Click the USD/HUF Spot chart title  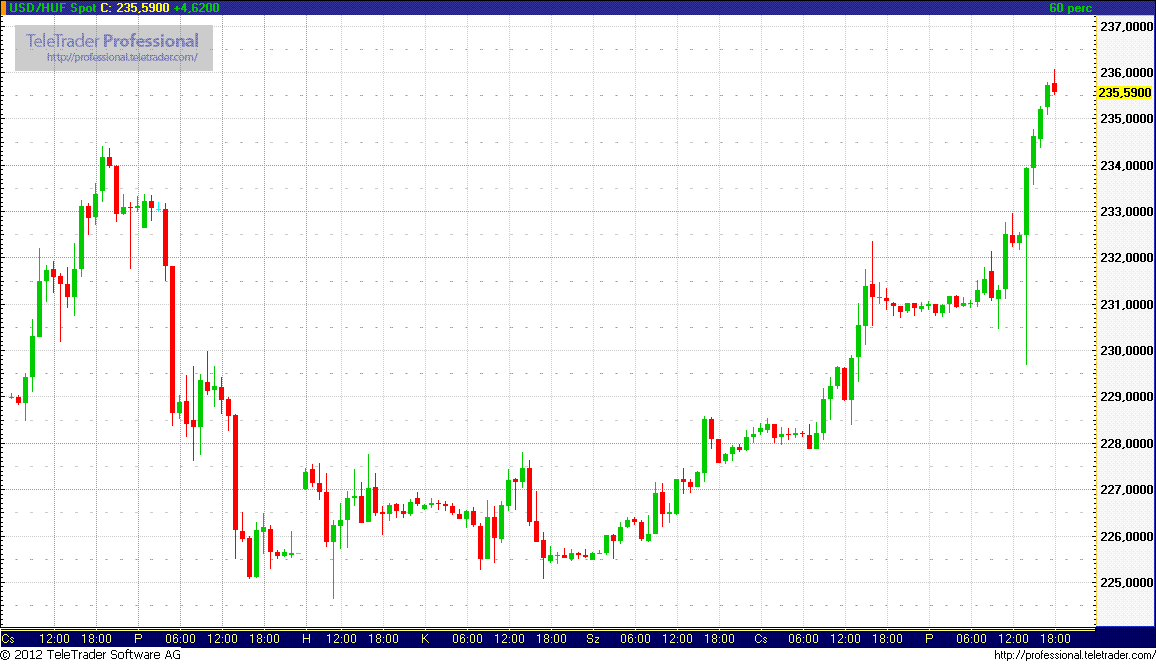[52, 7]
